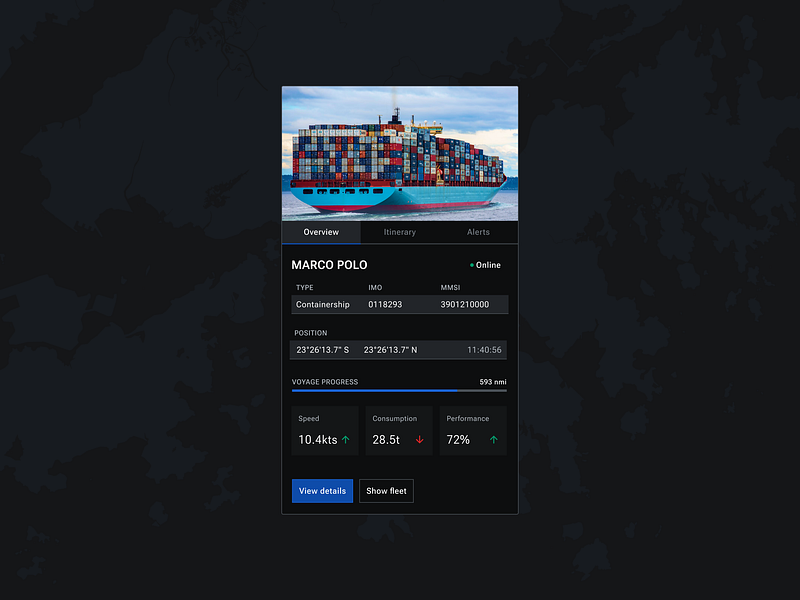Click the View details button
Image resolution: width=800 pixels, height=600 pixels.
322,491
